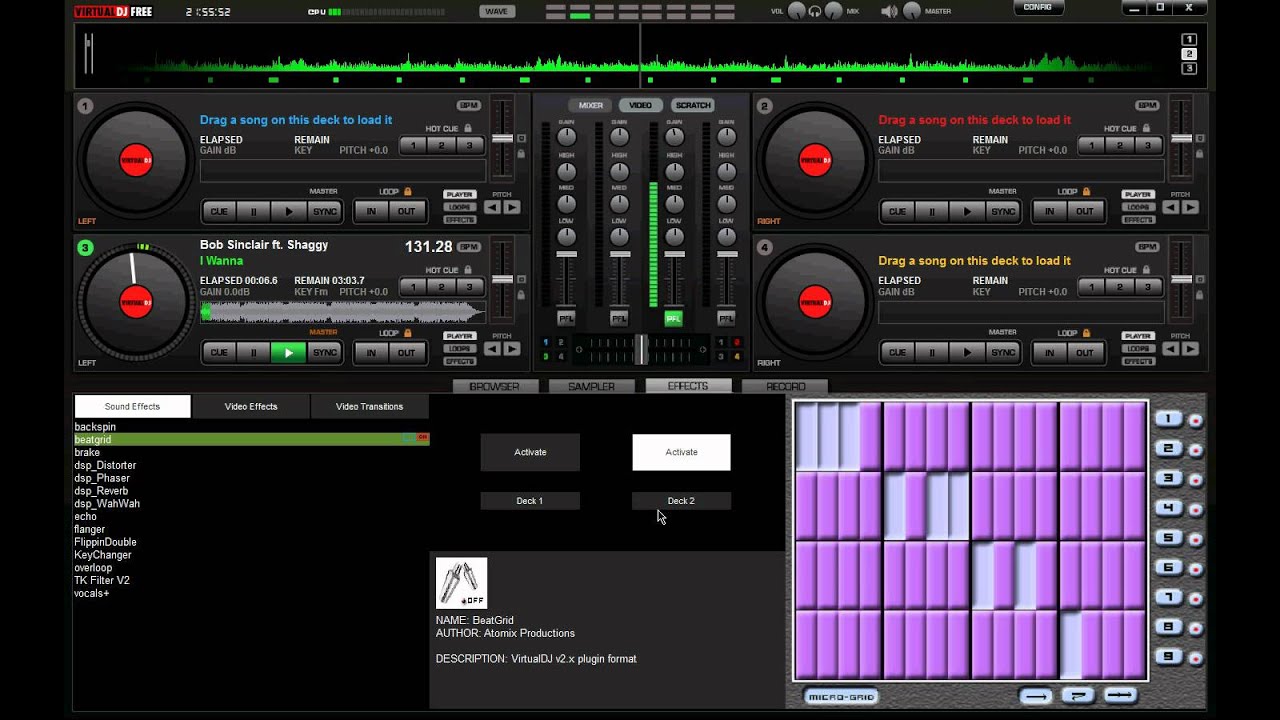
Task: Switch deck 2 to the PLAYER panel
Action: click(x=1138, y=195)
